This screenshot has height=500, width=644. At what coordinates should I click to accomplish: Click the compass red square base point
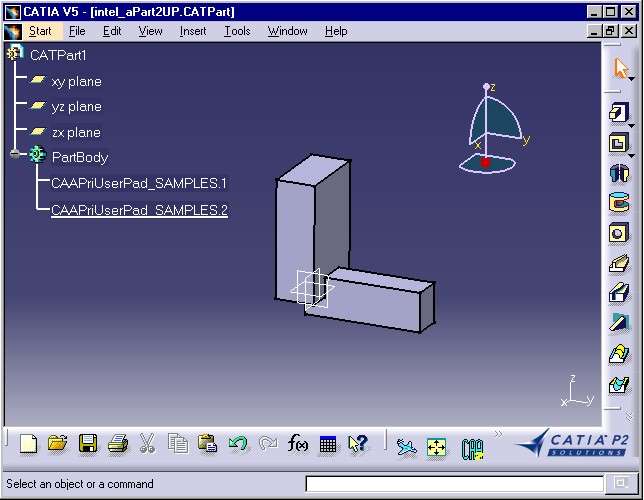[485, 163]
